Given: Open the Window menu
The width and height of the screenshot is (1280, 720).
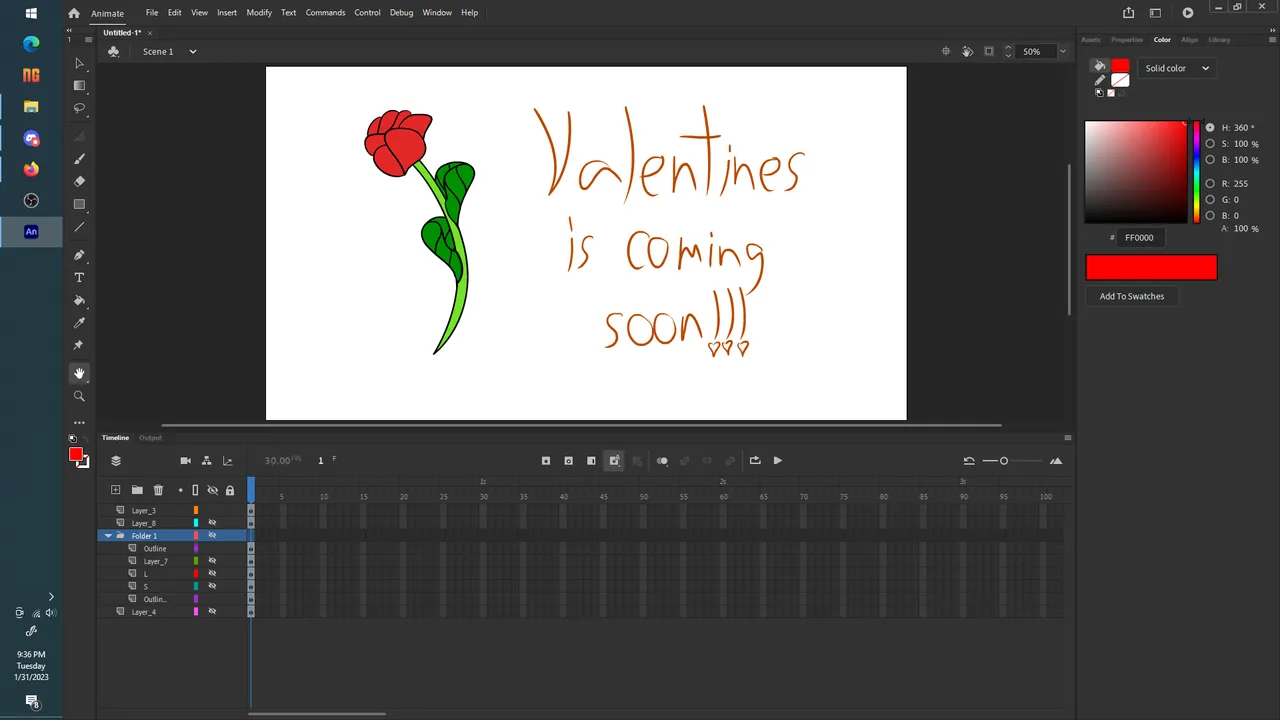Looking at the screenshot, I should (x=437, y=13).
